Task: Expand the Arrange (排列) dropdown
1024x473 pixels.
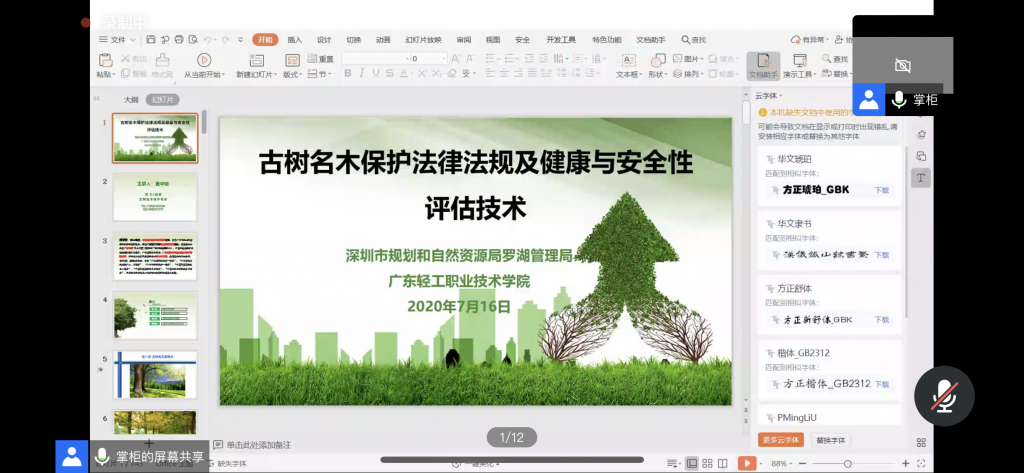Action: click(688, 74)
